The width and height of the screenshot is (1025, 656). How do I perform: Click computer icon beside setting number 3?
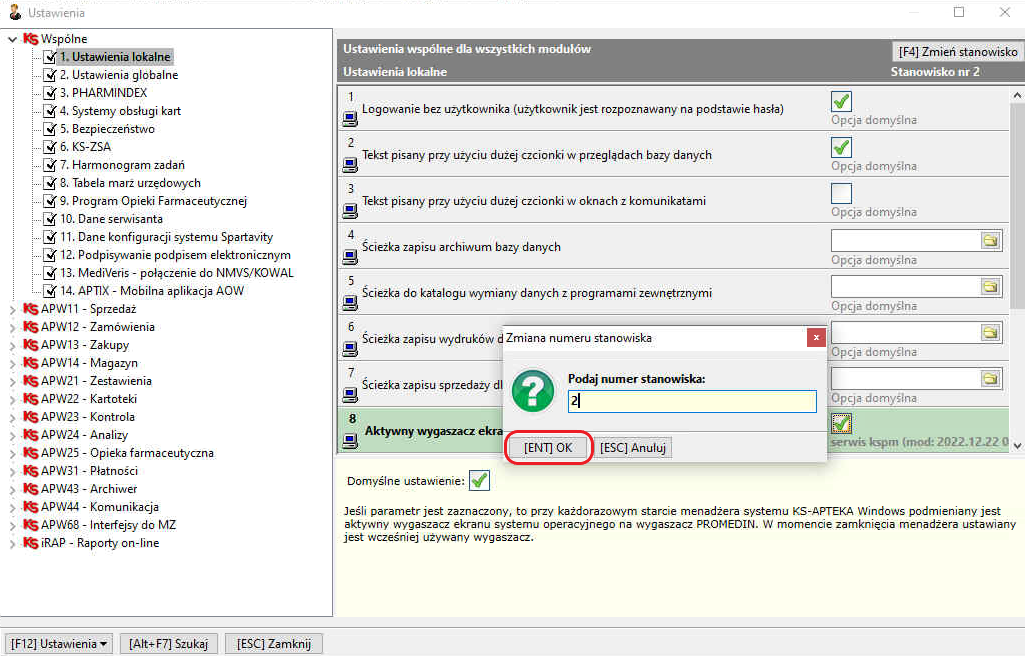point(350,211)
